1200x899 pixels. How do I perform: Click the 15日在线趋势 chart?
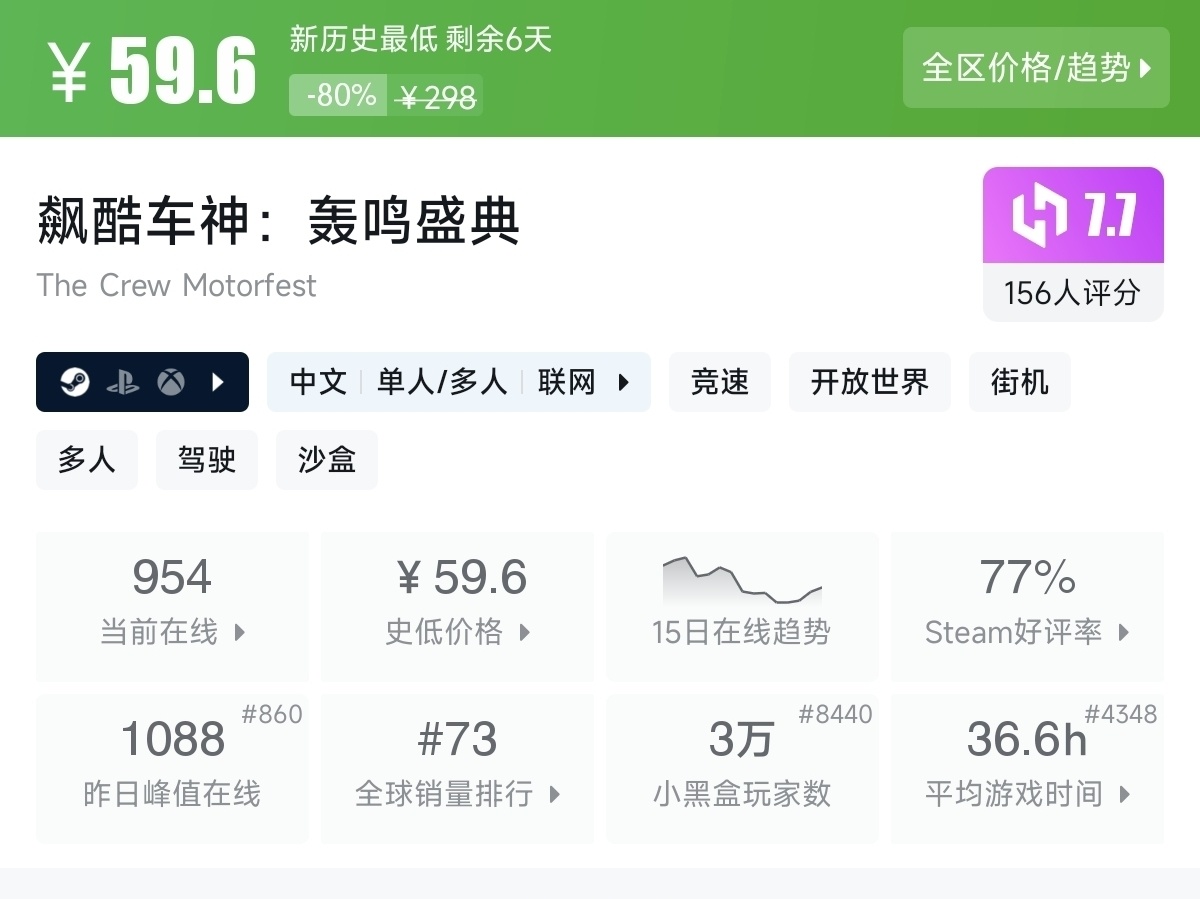[x=742, y=580]
